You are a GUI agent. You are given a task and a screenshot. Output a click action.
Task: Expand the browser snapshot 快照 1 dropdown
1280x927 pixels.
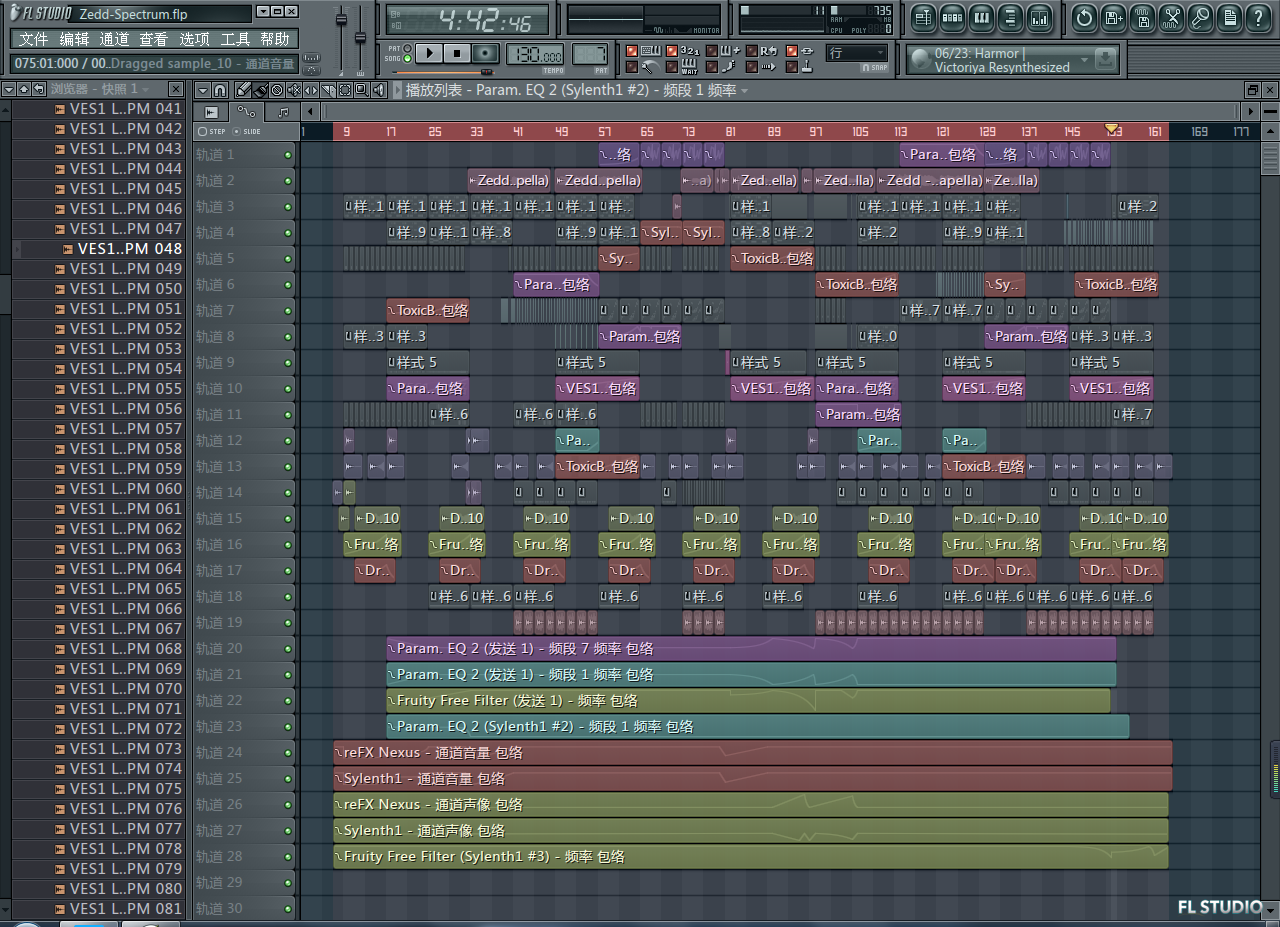tap(145, 89)
